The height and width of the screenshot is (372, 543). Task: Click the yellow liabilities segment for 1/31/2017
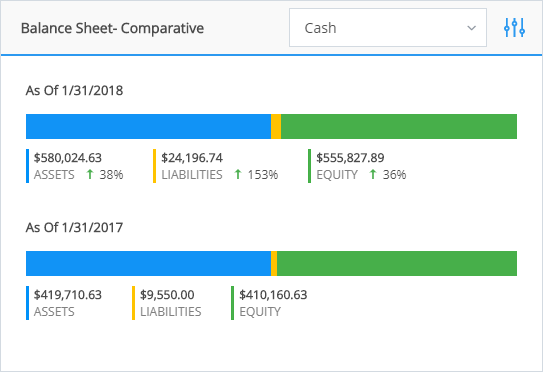click(x=274, y=264)
